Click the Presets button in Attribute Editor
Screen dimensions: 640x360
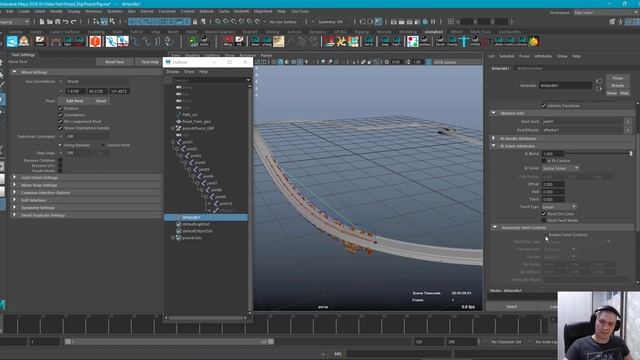(x=618, y=86)
